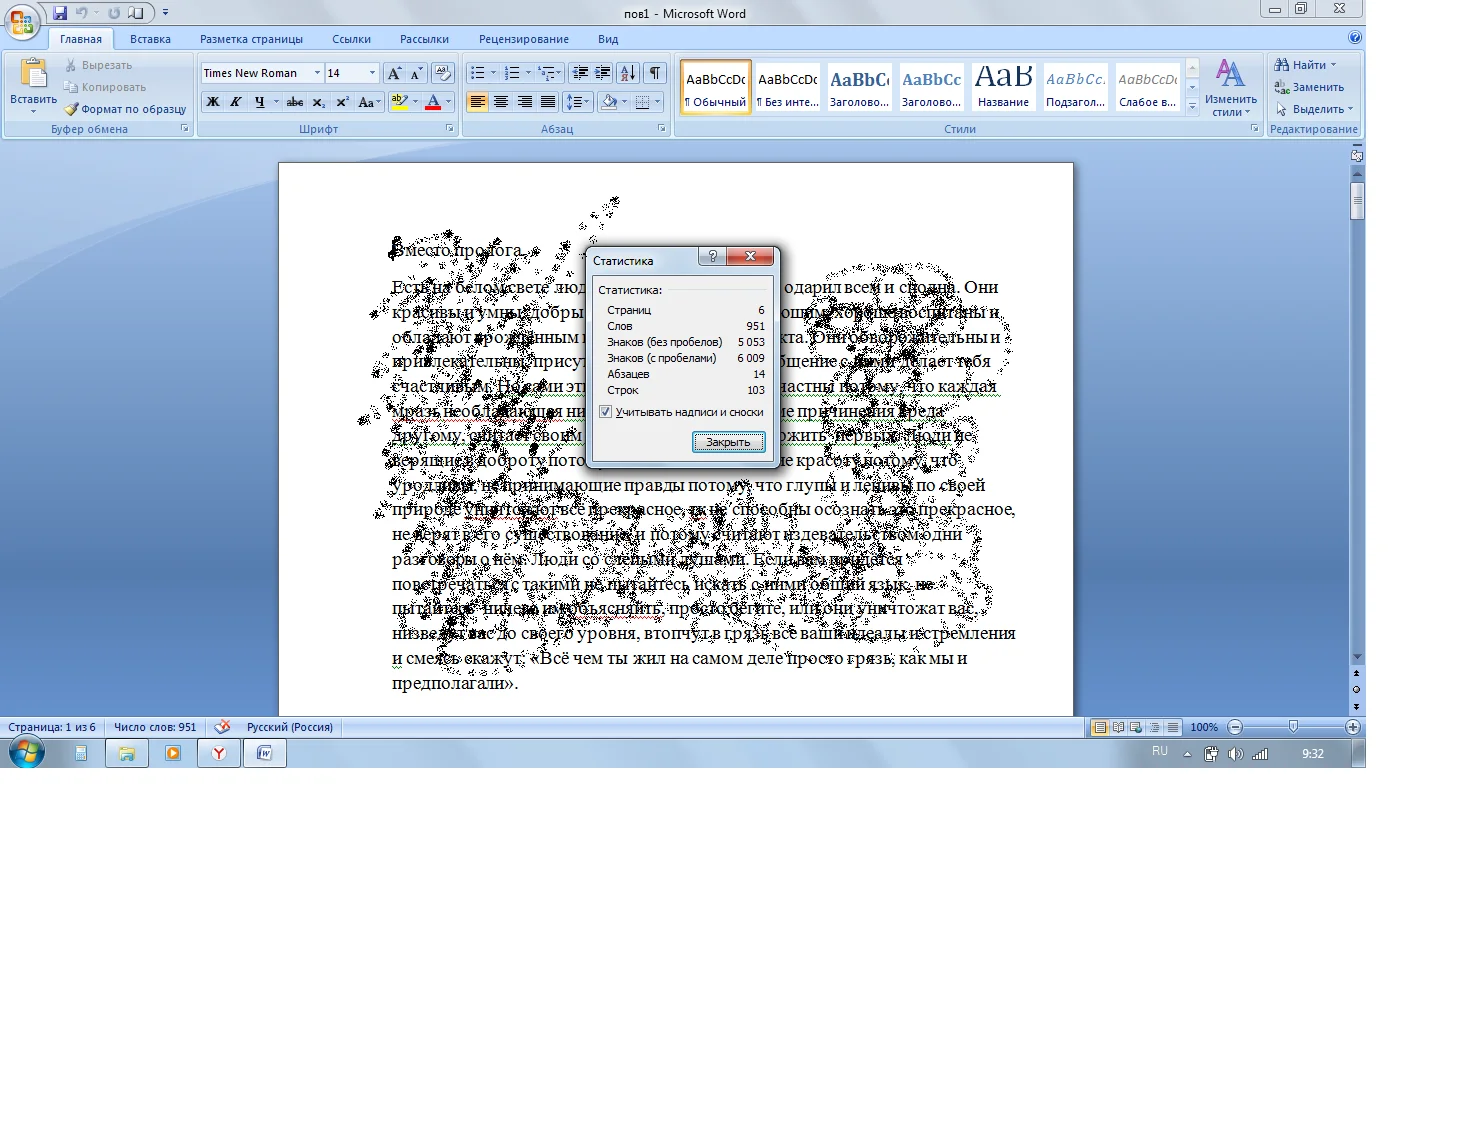Decrease font size with the shrink font icon
The image size is (1464, 1144).
(416, 73)
